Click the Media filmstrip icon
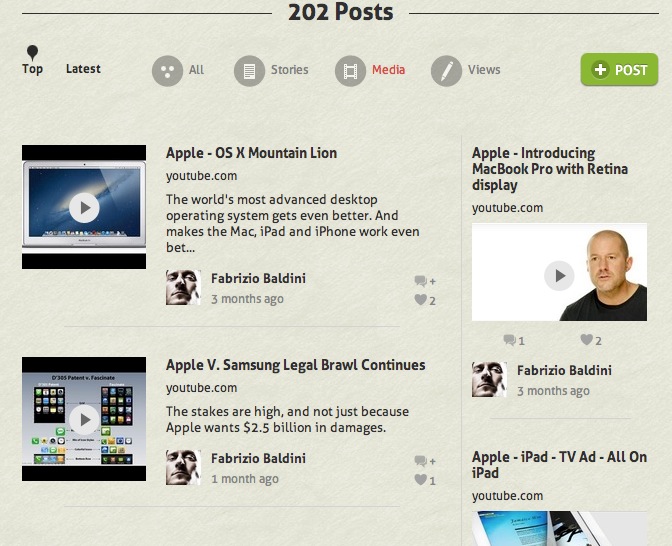672x546 pixels. [350, 71]
